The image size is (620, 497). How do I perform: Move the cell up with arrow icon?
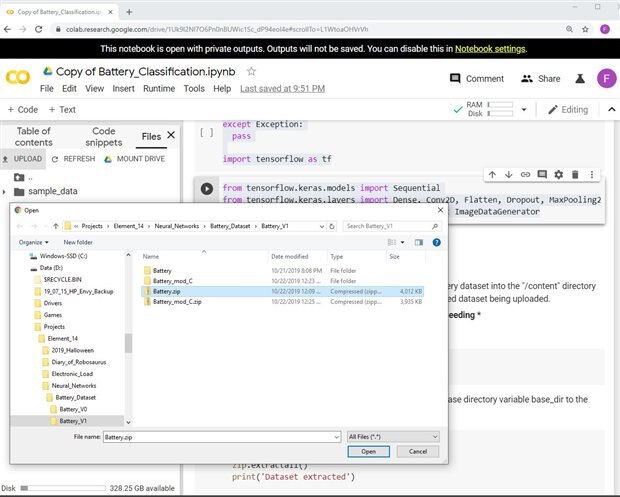[492, 175]
